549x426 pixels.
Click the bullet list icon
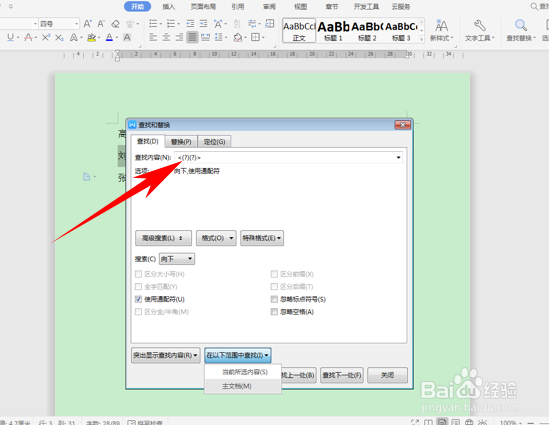coord(153,24)
